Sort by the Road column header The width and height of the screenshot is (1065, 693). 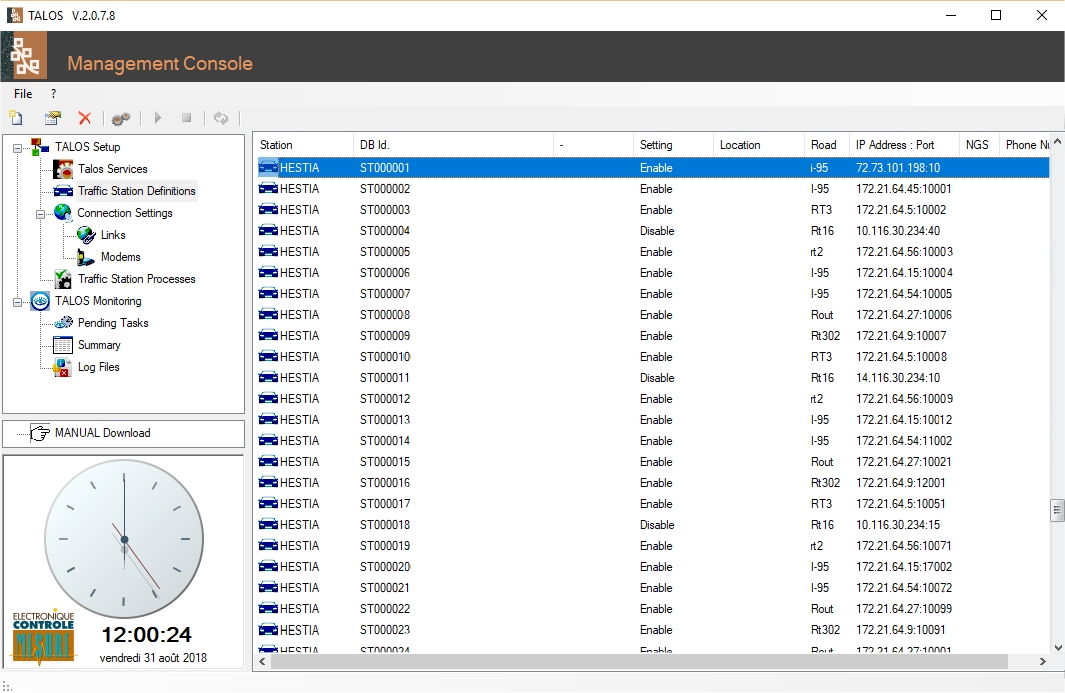(x=825, y=145)
